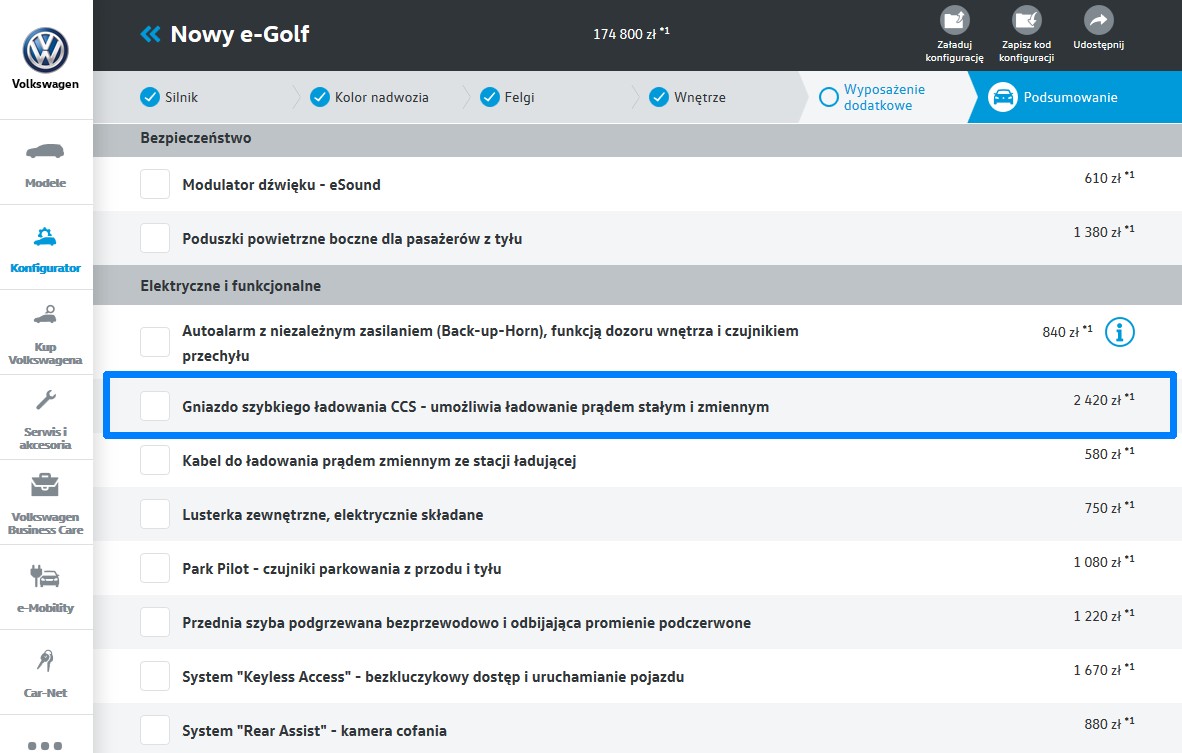Click price 580 zł for Kabel do ładowania
The height and width of the screenshot is (753, 1182).
coord(1109,454)
